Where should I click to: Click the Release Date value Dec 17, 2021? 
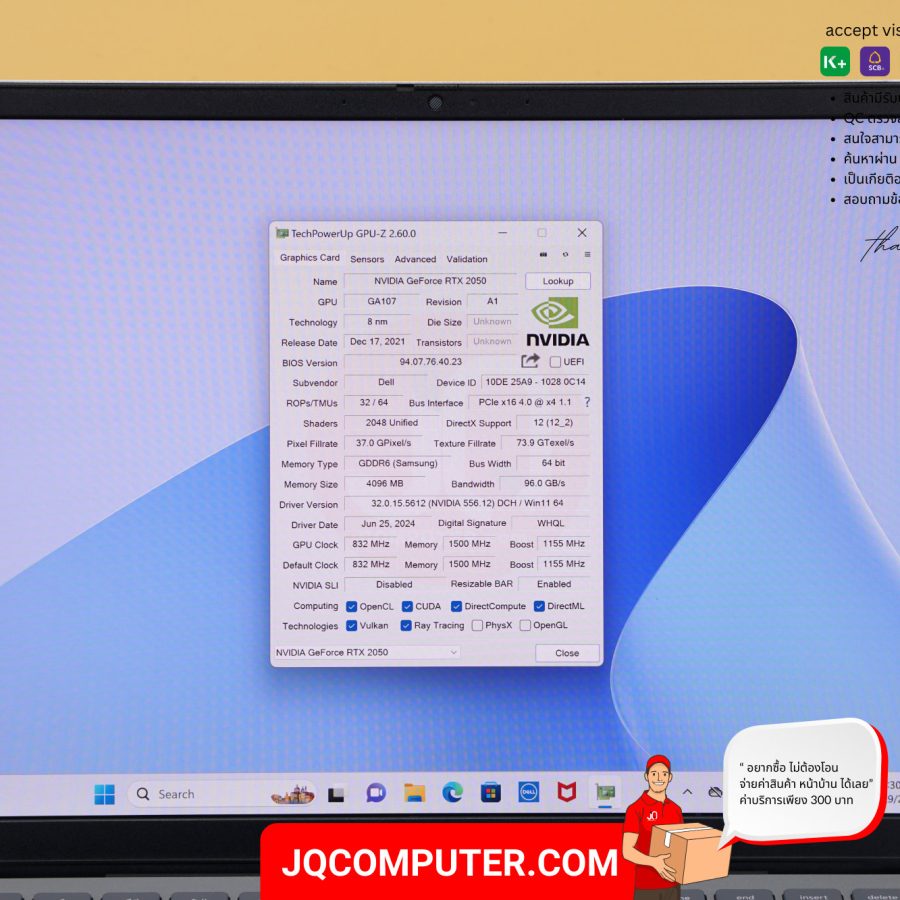[377, 342]
